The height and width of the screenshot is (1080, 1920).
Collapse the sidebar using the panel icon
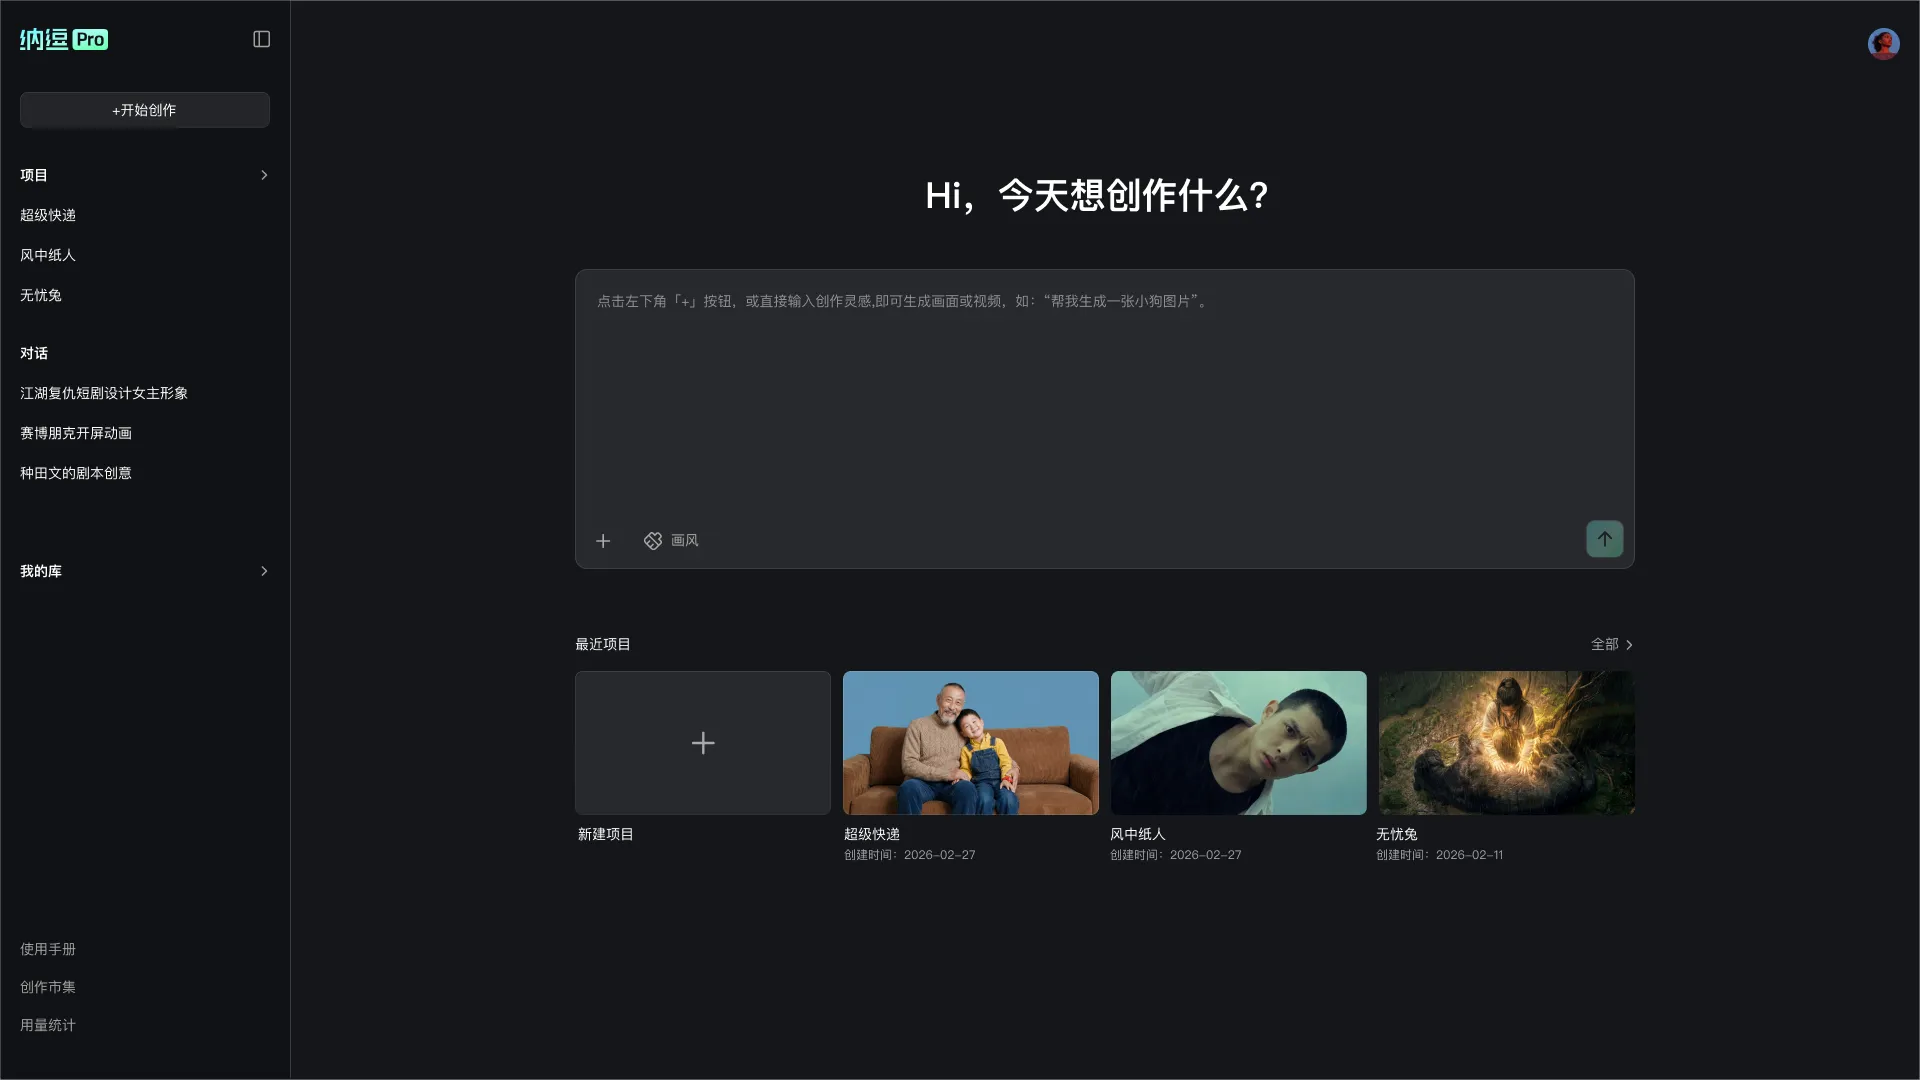tap(261, 39)
